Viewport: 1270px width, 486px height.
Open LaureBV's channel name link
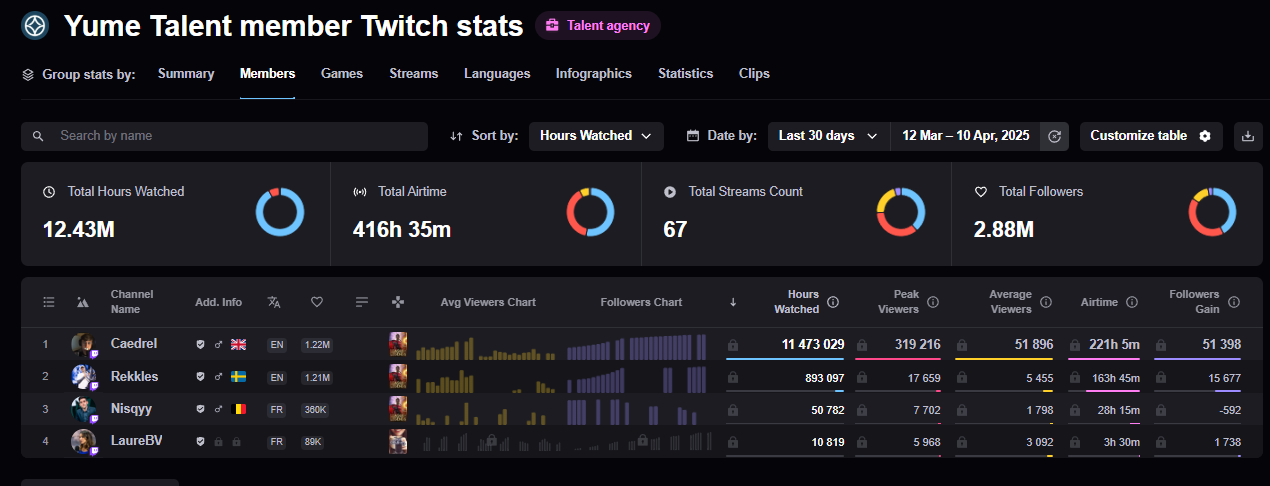tap(136, 442)
